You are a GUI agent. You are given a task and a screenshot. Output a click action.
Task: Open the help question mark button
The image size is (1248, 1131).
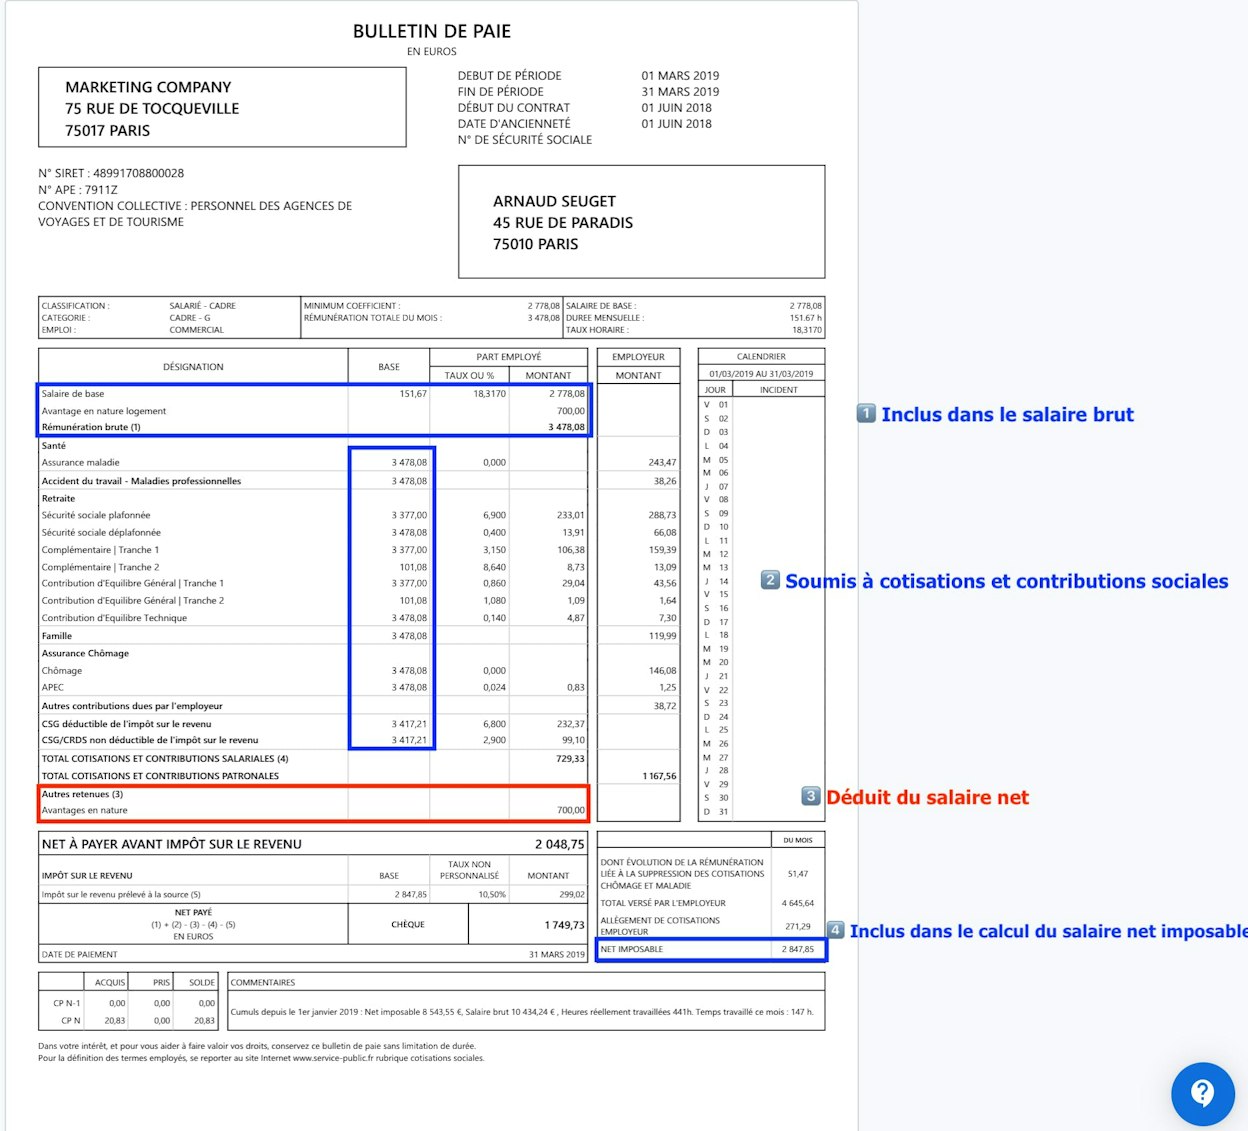[x=1202, y=1093]
